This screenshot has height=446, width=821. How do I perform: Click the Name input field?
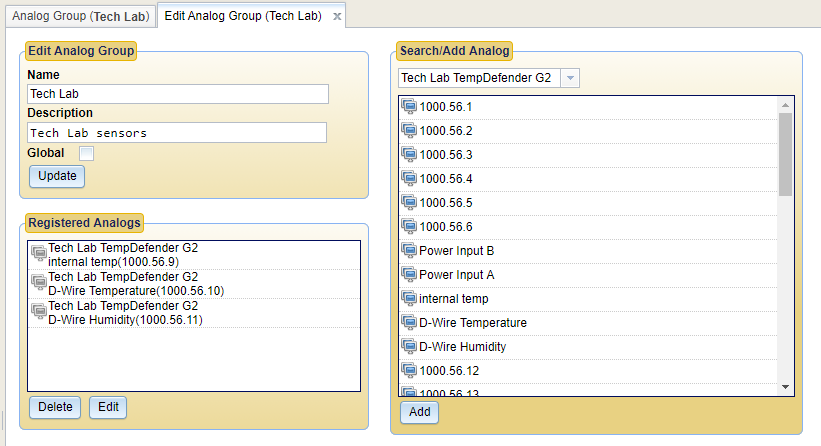tap(178, 94)
